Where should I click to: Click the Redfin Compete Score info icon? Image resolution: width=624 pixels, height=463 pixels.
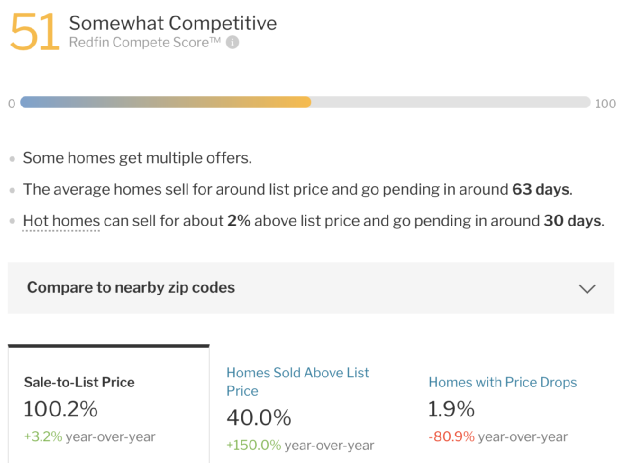pyautogui.click(x=232, y=42)
